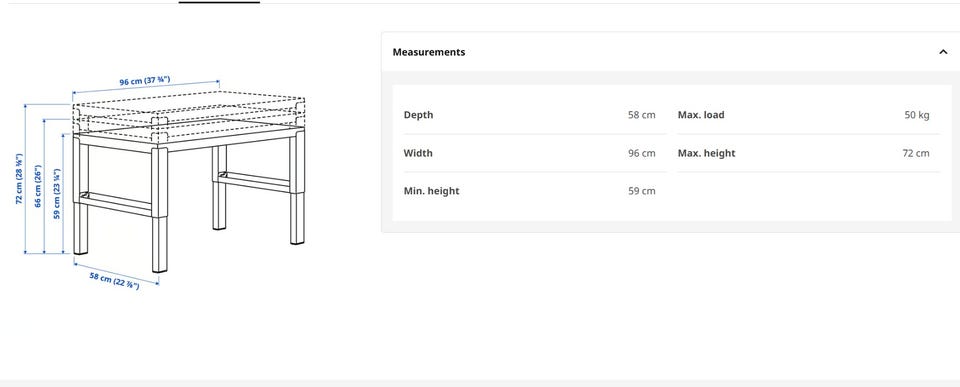Collapse the Measurements section chevron
Screen dimensions: 960x387
point(943,52)
